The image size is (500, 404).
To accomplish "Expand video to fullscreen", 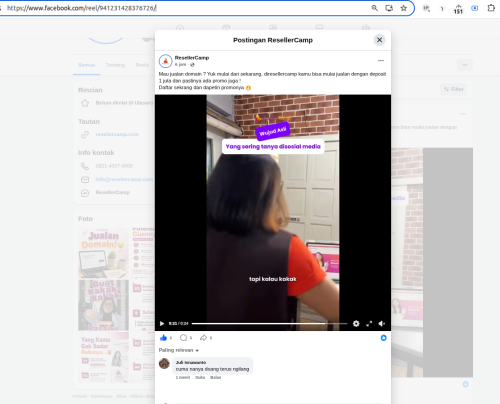I will point(369,324).
